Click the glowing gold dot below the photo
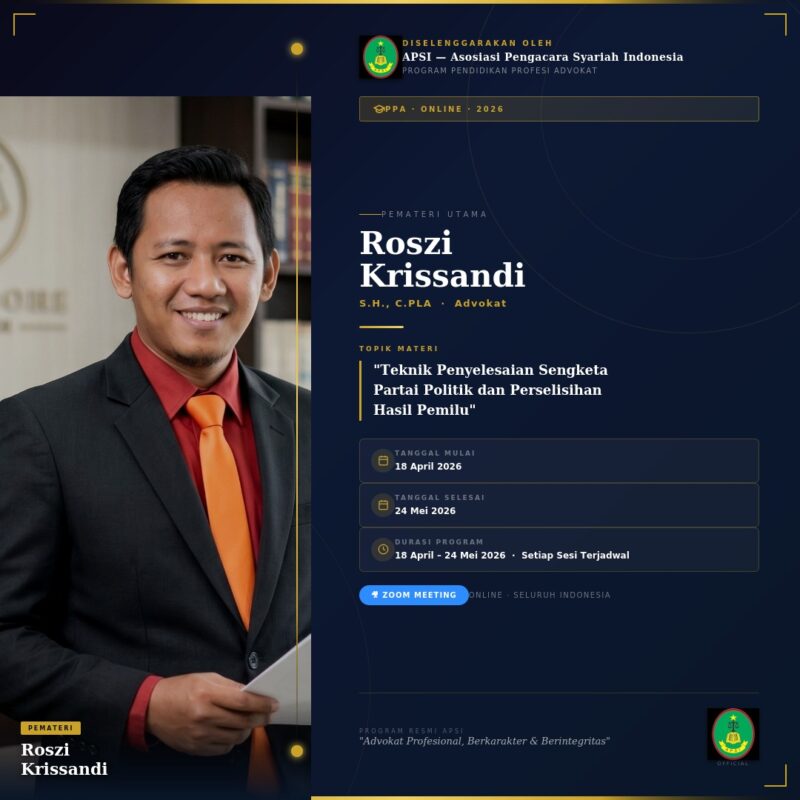The image size is (800, 800). pyautogui.click(x=297, y=751)
